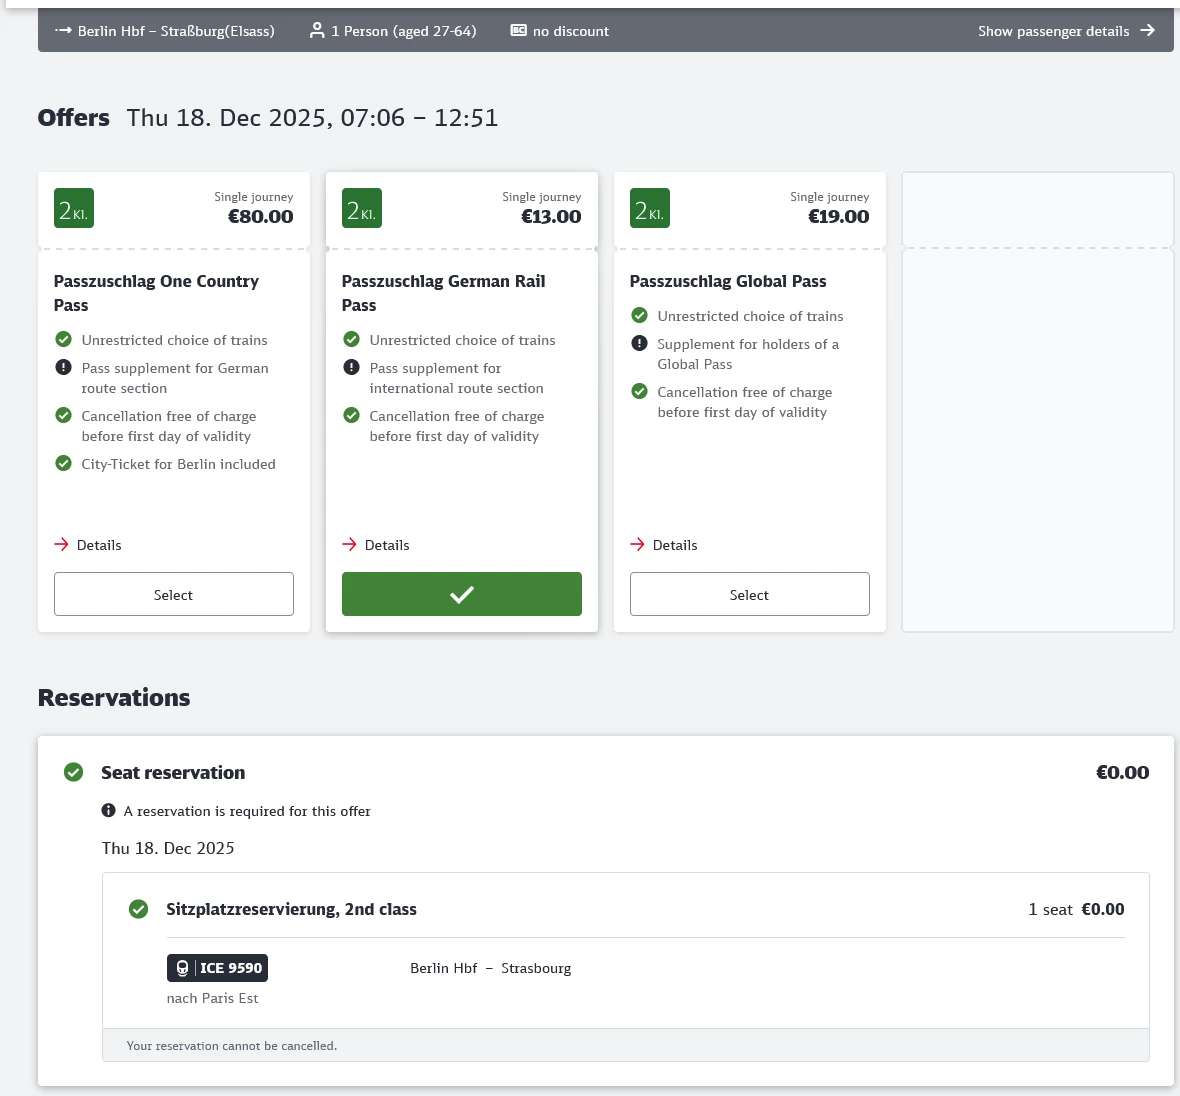Select the Global Pass €19.00 offer
The height and width of the screenshot is (1096, 1180).
click(x=750, y=594)
